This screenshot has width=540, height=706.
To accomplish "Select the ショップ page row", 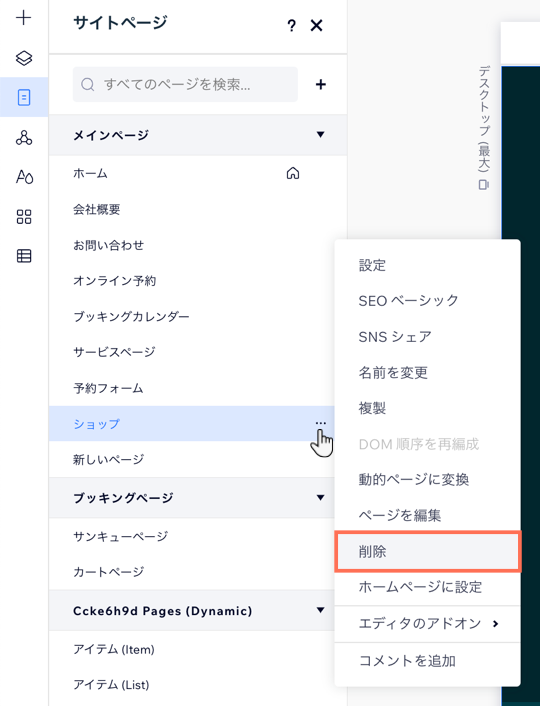I will (191, 424).
